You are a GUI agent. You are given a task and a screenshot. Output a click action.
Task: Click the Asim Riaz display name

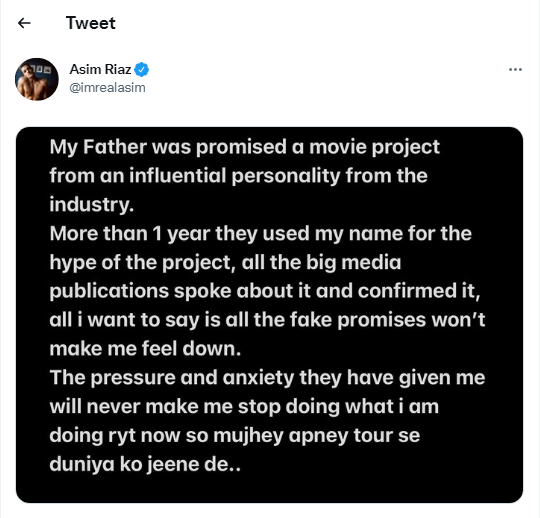pyautogui.click(x=100, y=69)
